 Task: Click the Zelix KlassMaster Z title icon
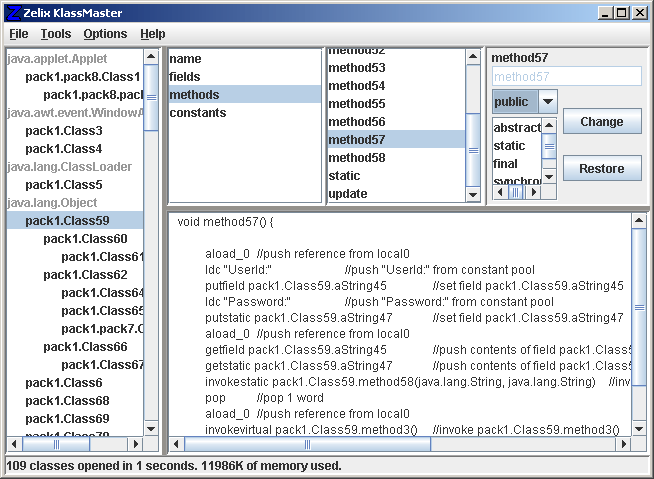pyautogui.click(x=13, y=13)
